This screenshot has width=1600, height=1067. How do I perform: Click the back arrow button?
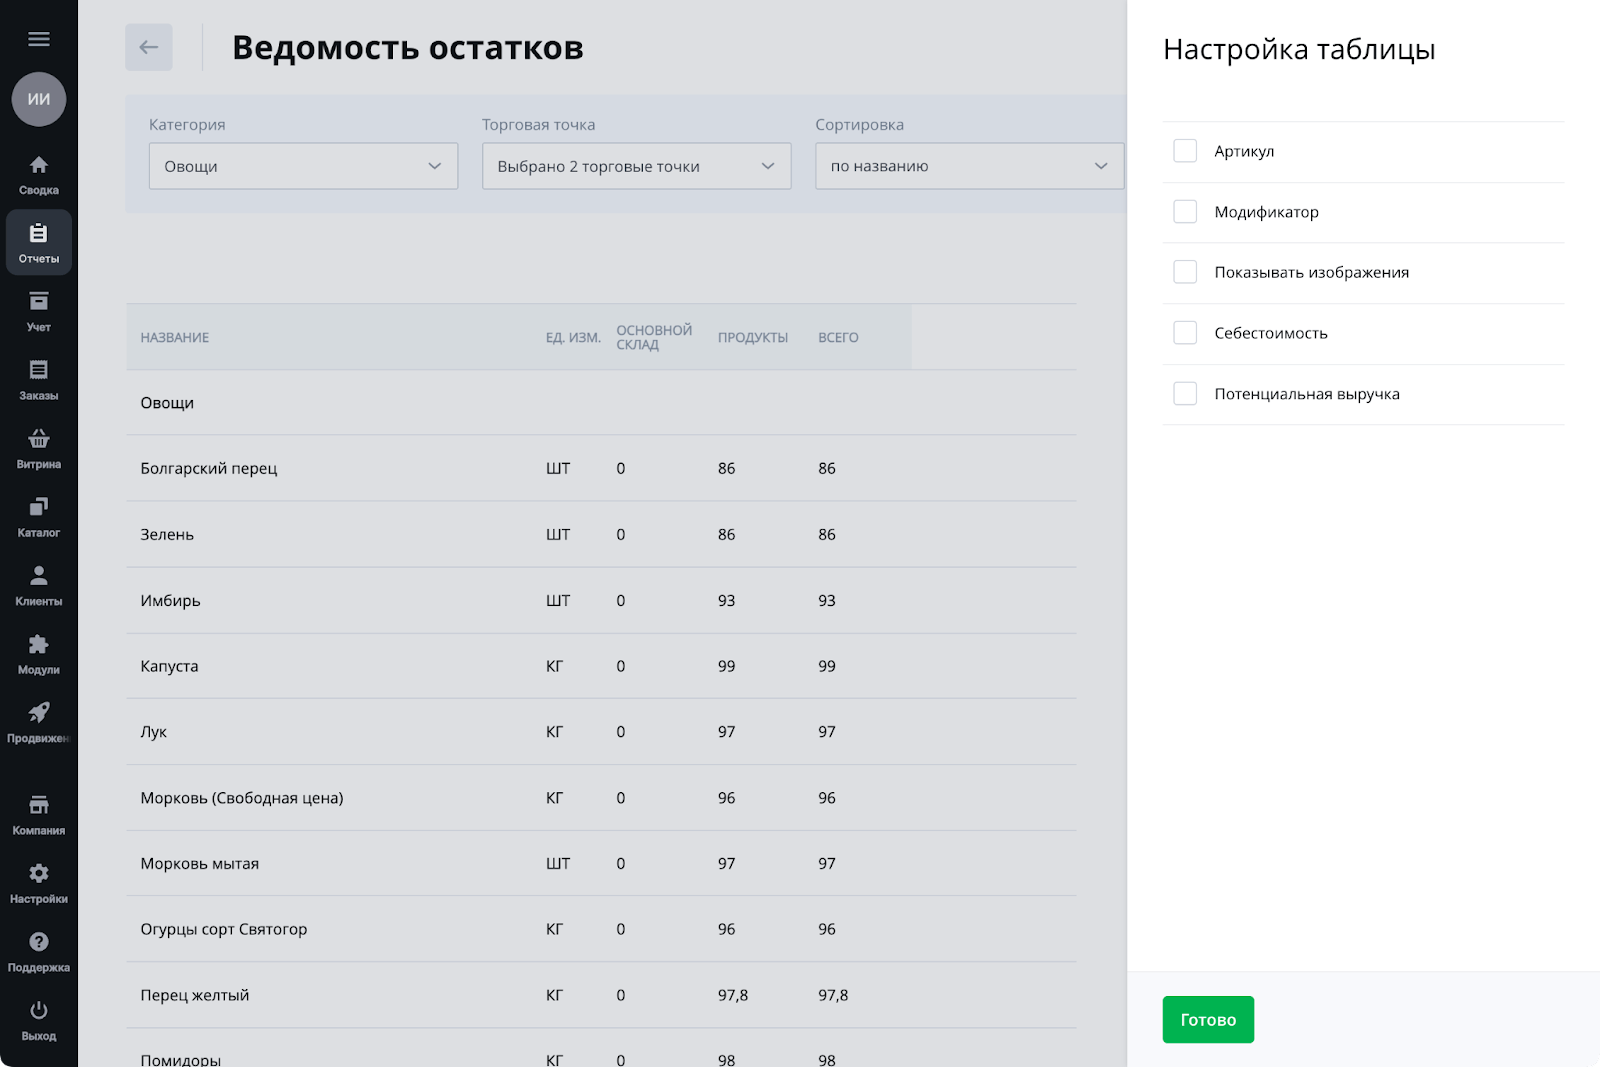point(149,47)
